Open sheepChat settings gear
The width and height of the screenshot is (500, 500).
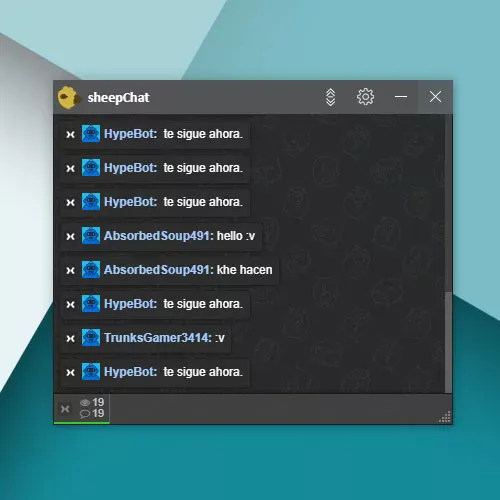click(365, 97)
